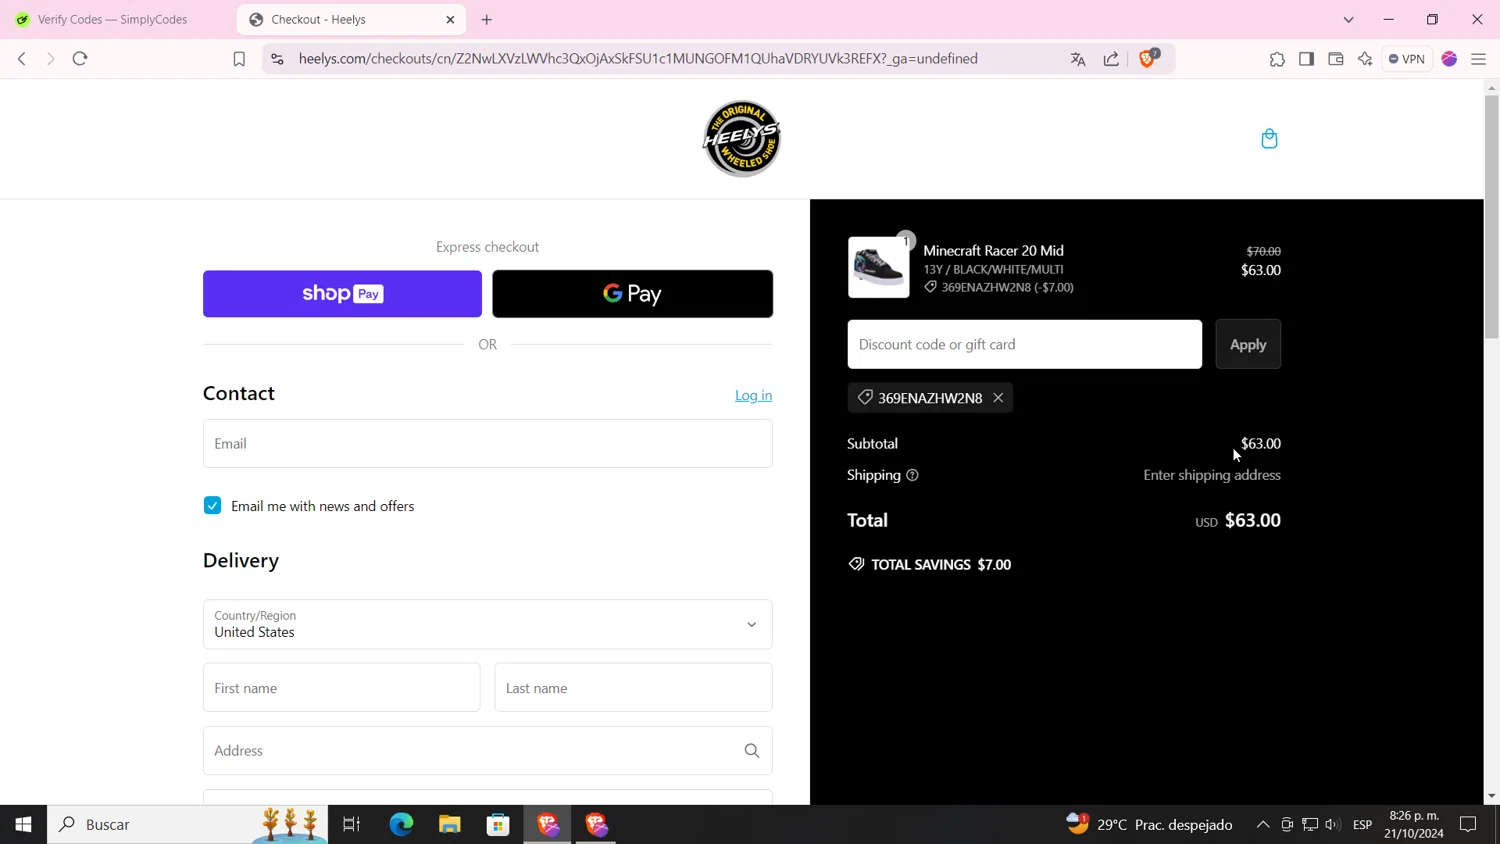Click the Log in link
This screenshot has width=1500, height=844.
(x=753, y=396)
